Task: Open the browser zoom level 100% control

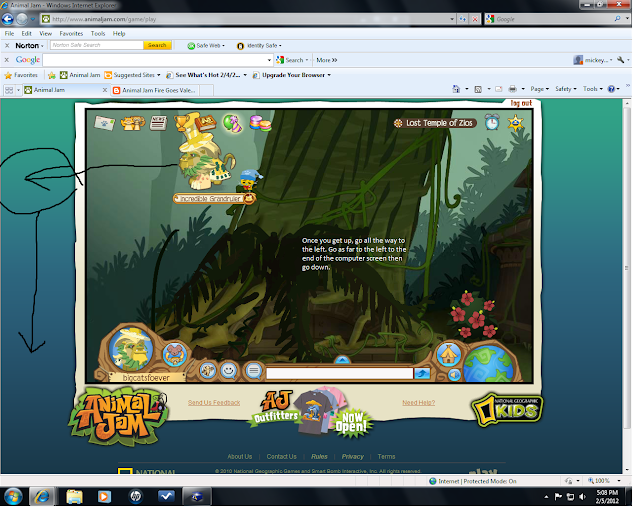Action: click(604, 481)
